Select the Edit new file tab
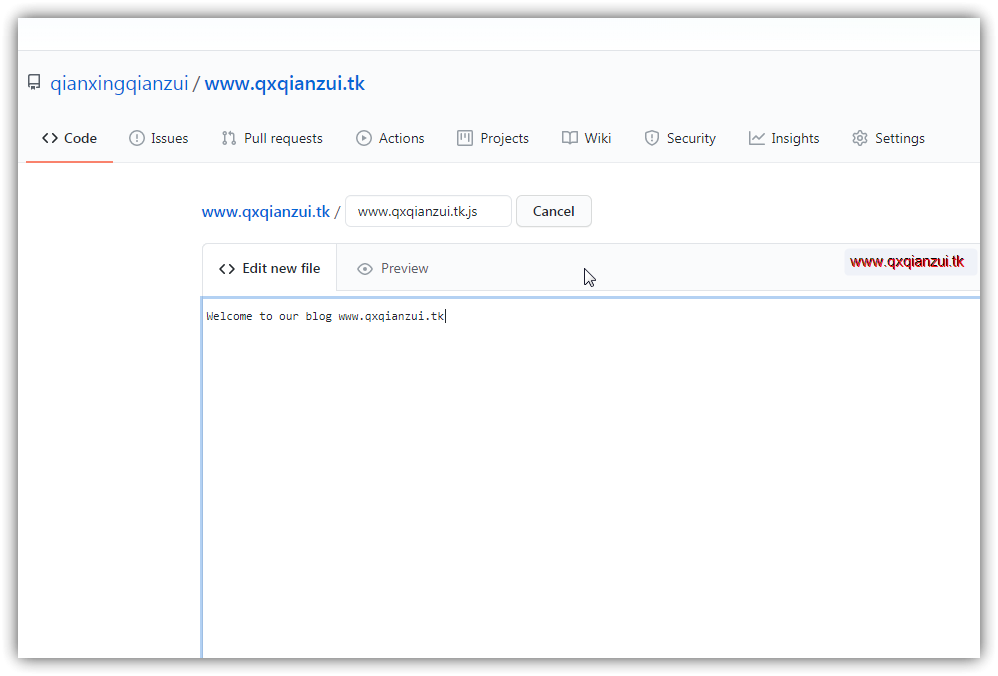 (280, 268)
